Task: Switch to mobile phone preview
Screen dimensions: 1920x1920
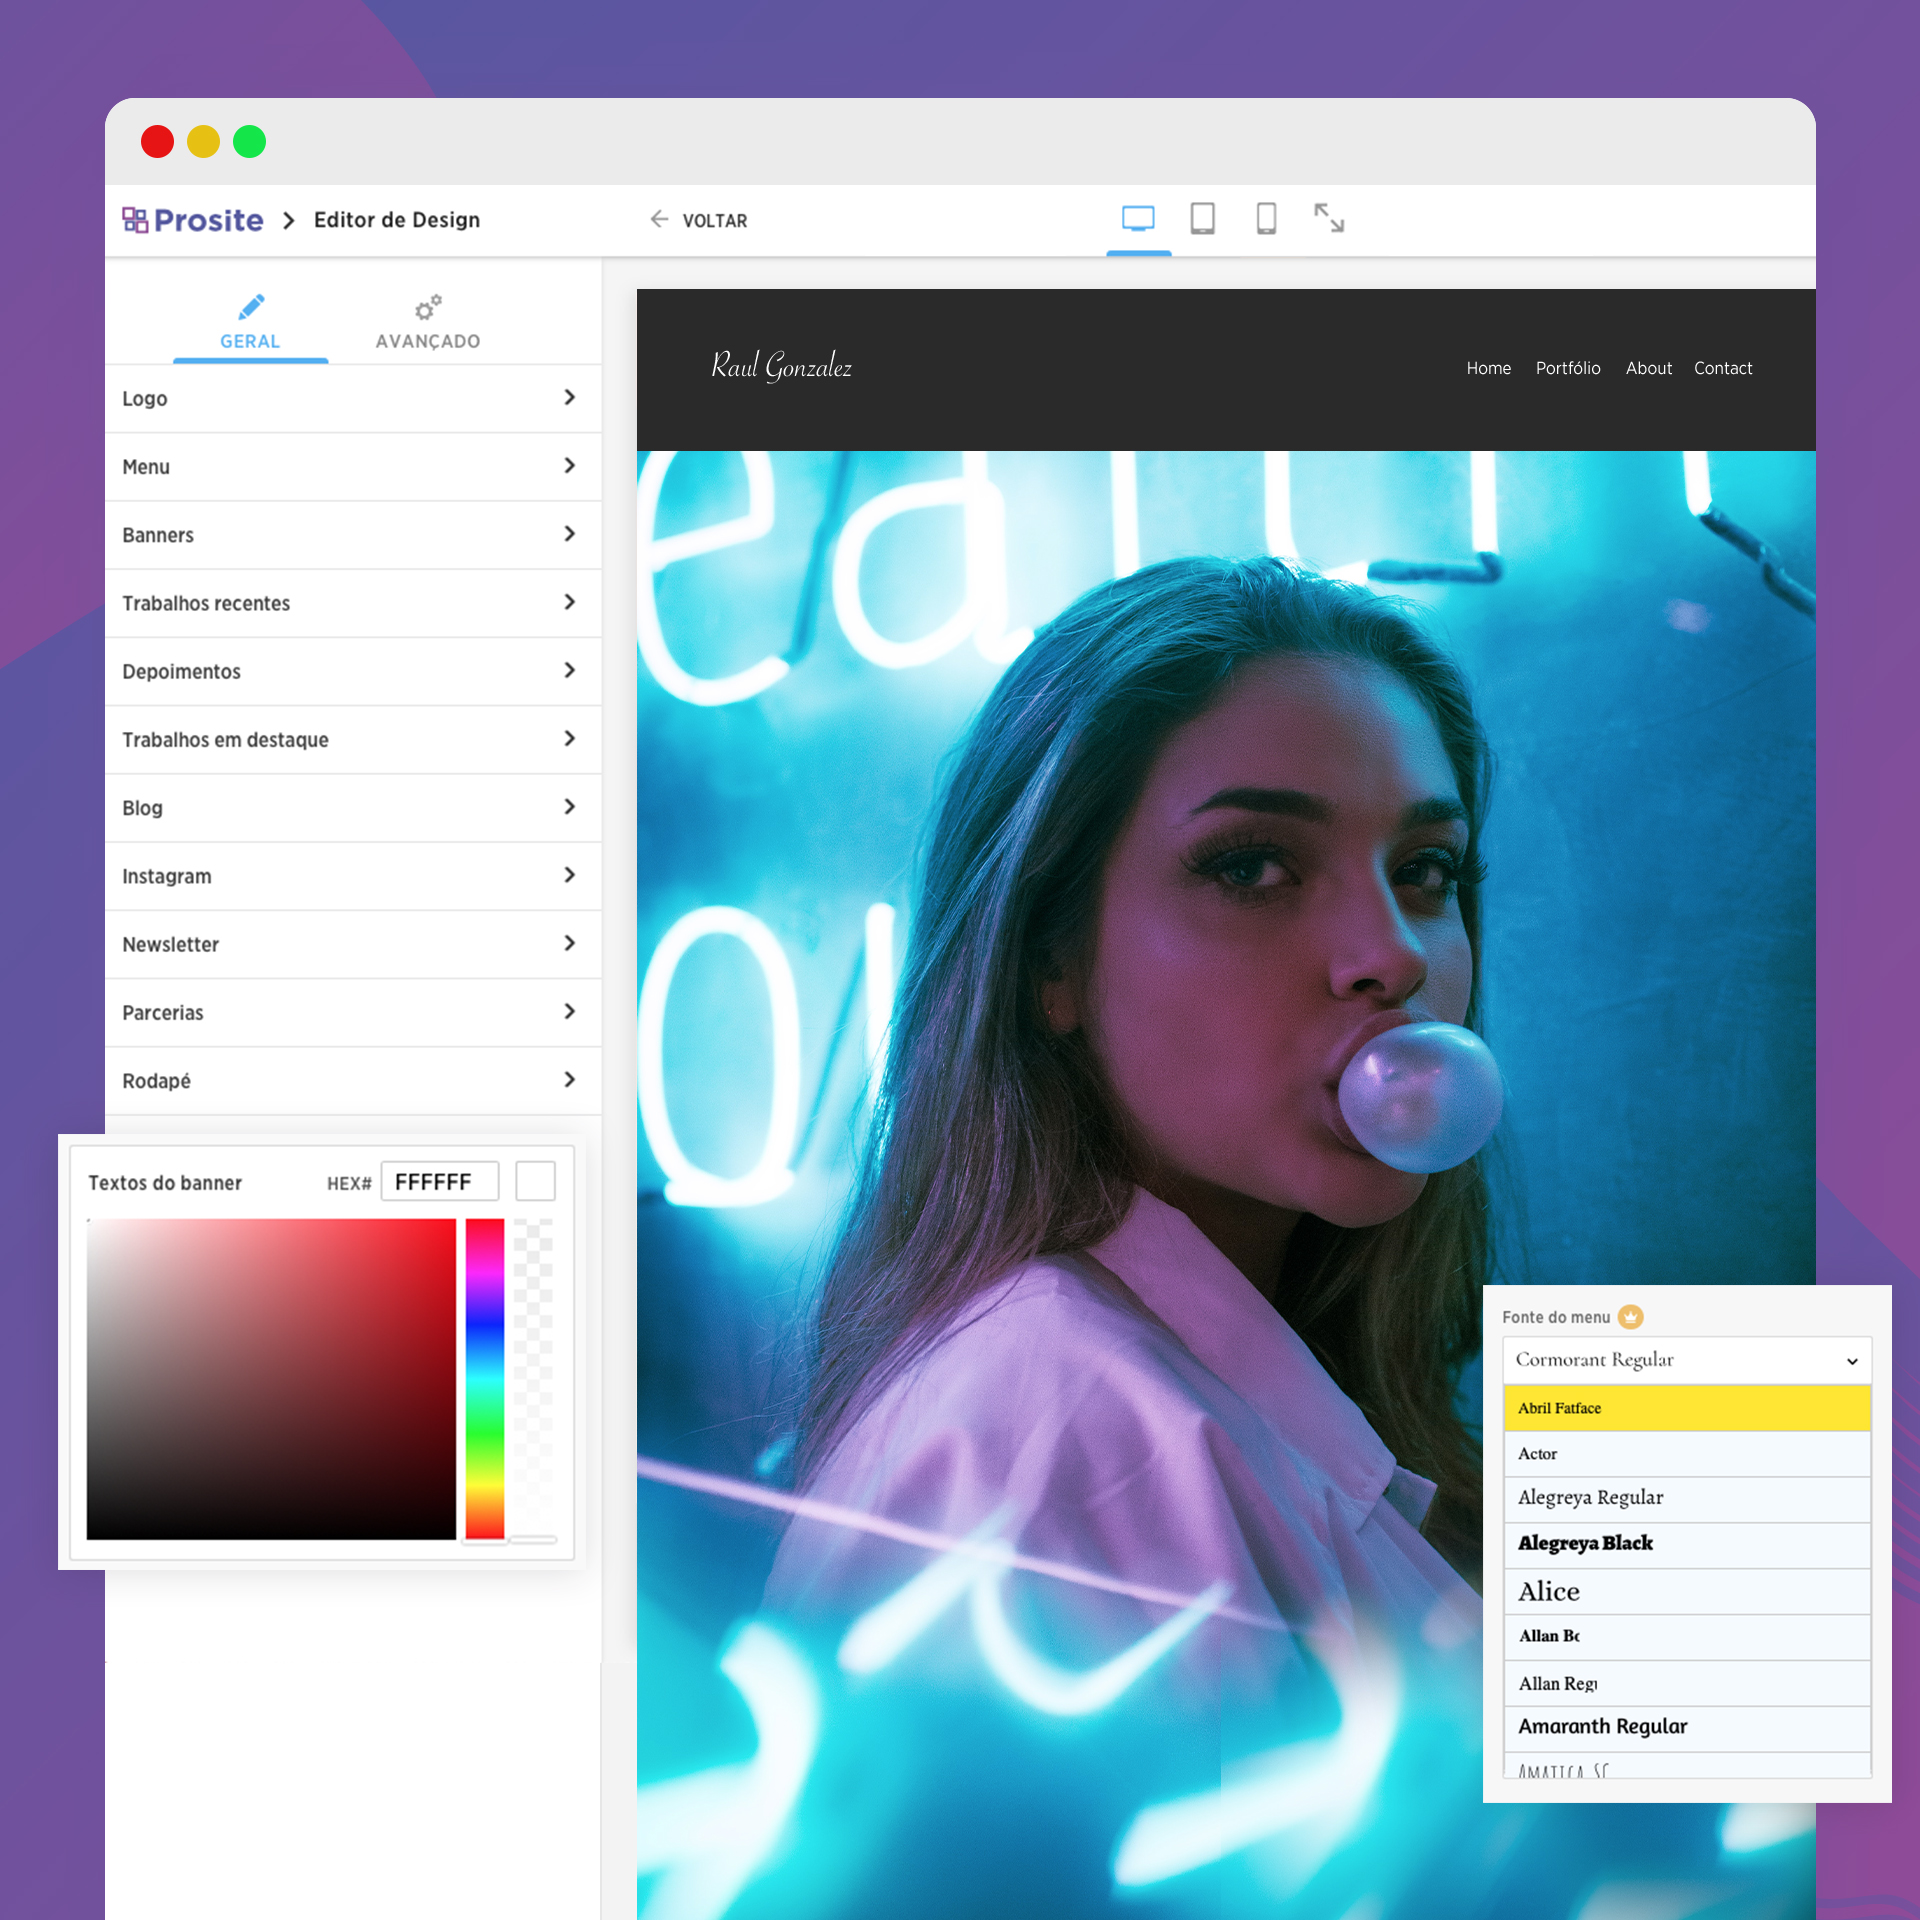Action: pos(1266,218)
